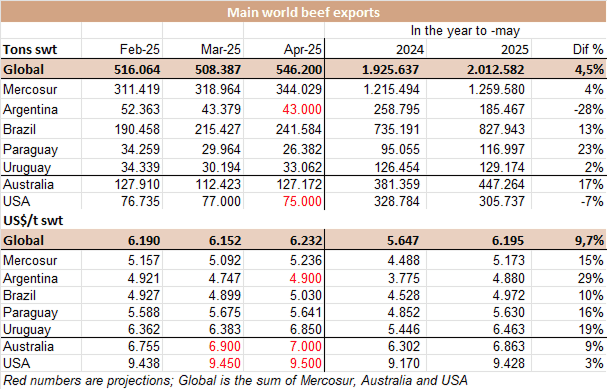Select the Feb-25 column header
The height and width of the screenshot is (389, 607).
[x=139, y=50]
